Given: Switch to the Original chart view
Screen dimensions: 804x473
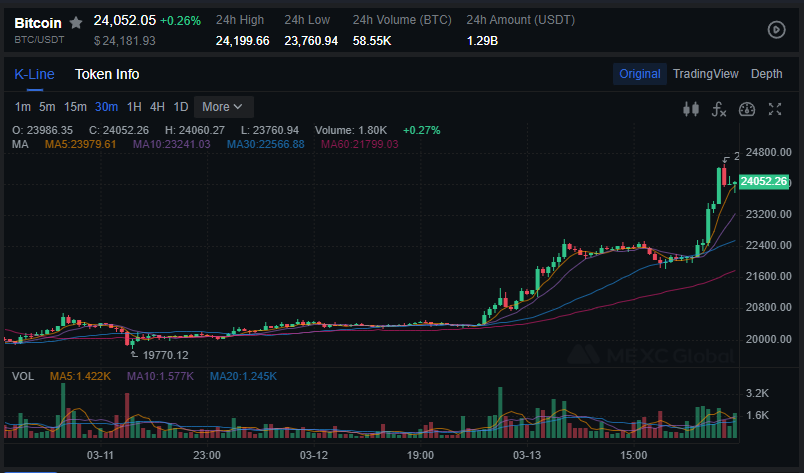Looking at the screenshot, I should coord(639,74).
